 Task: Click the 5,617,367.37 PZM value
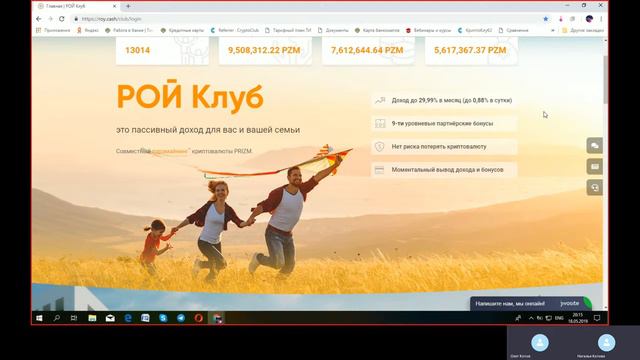(x=470, y=50)
